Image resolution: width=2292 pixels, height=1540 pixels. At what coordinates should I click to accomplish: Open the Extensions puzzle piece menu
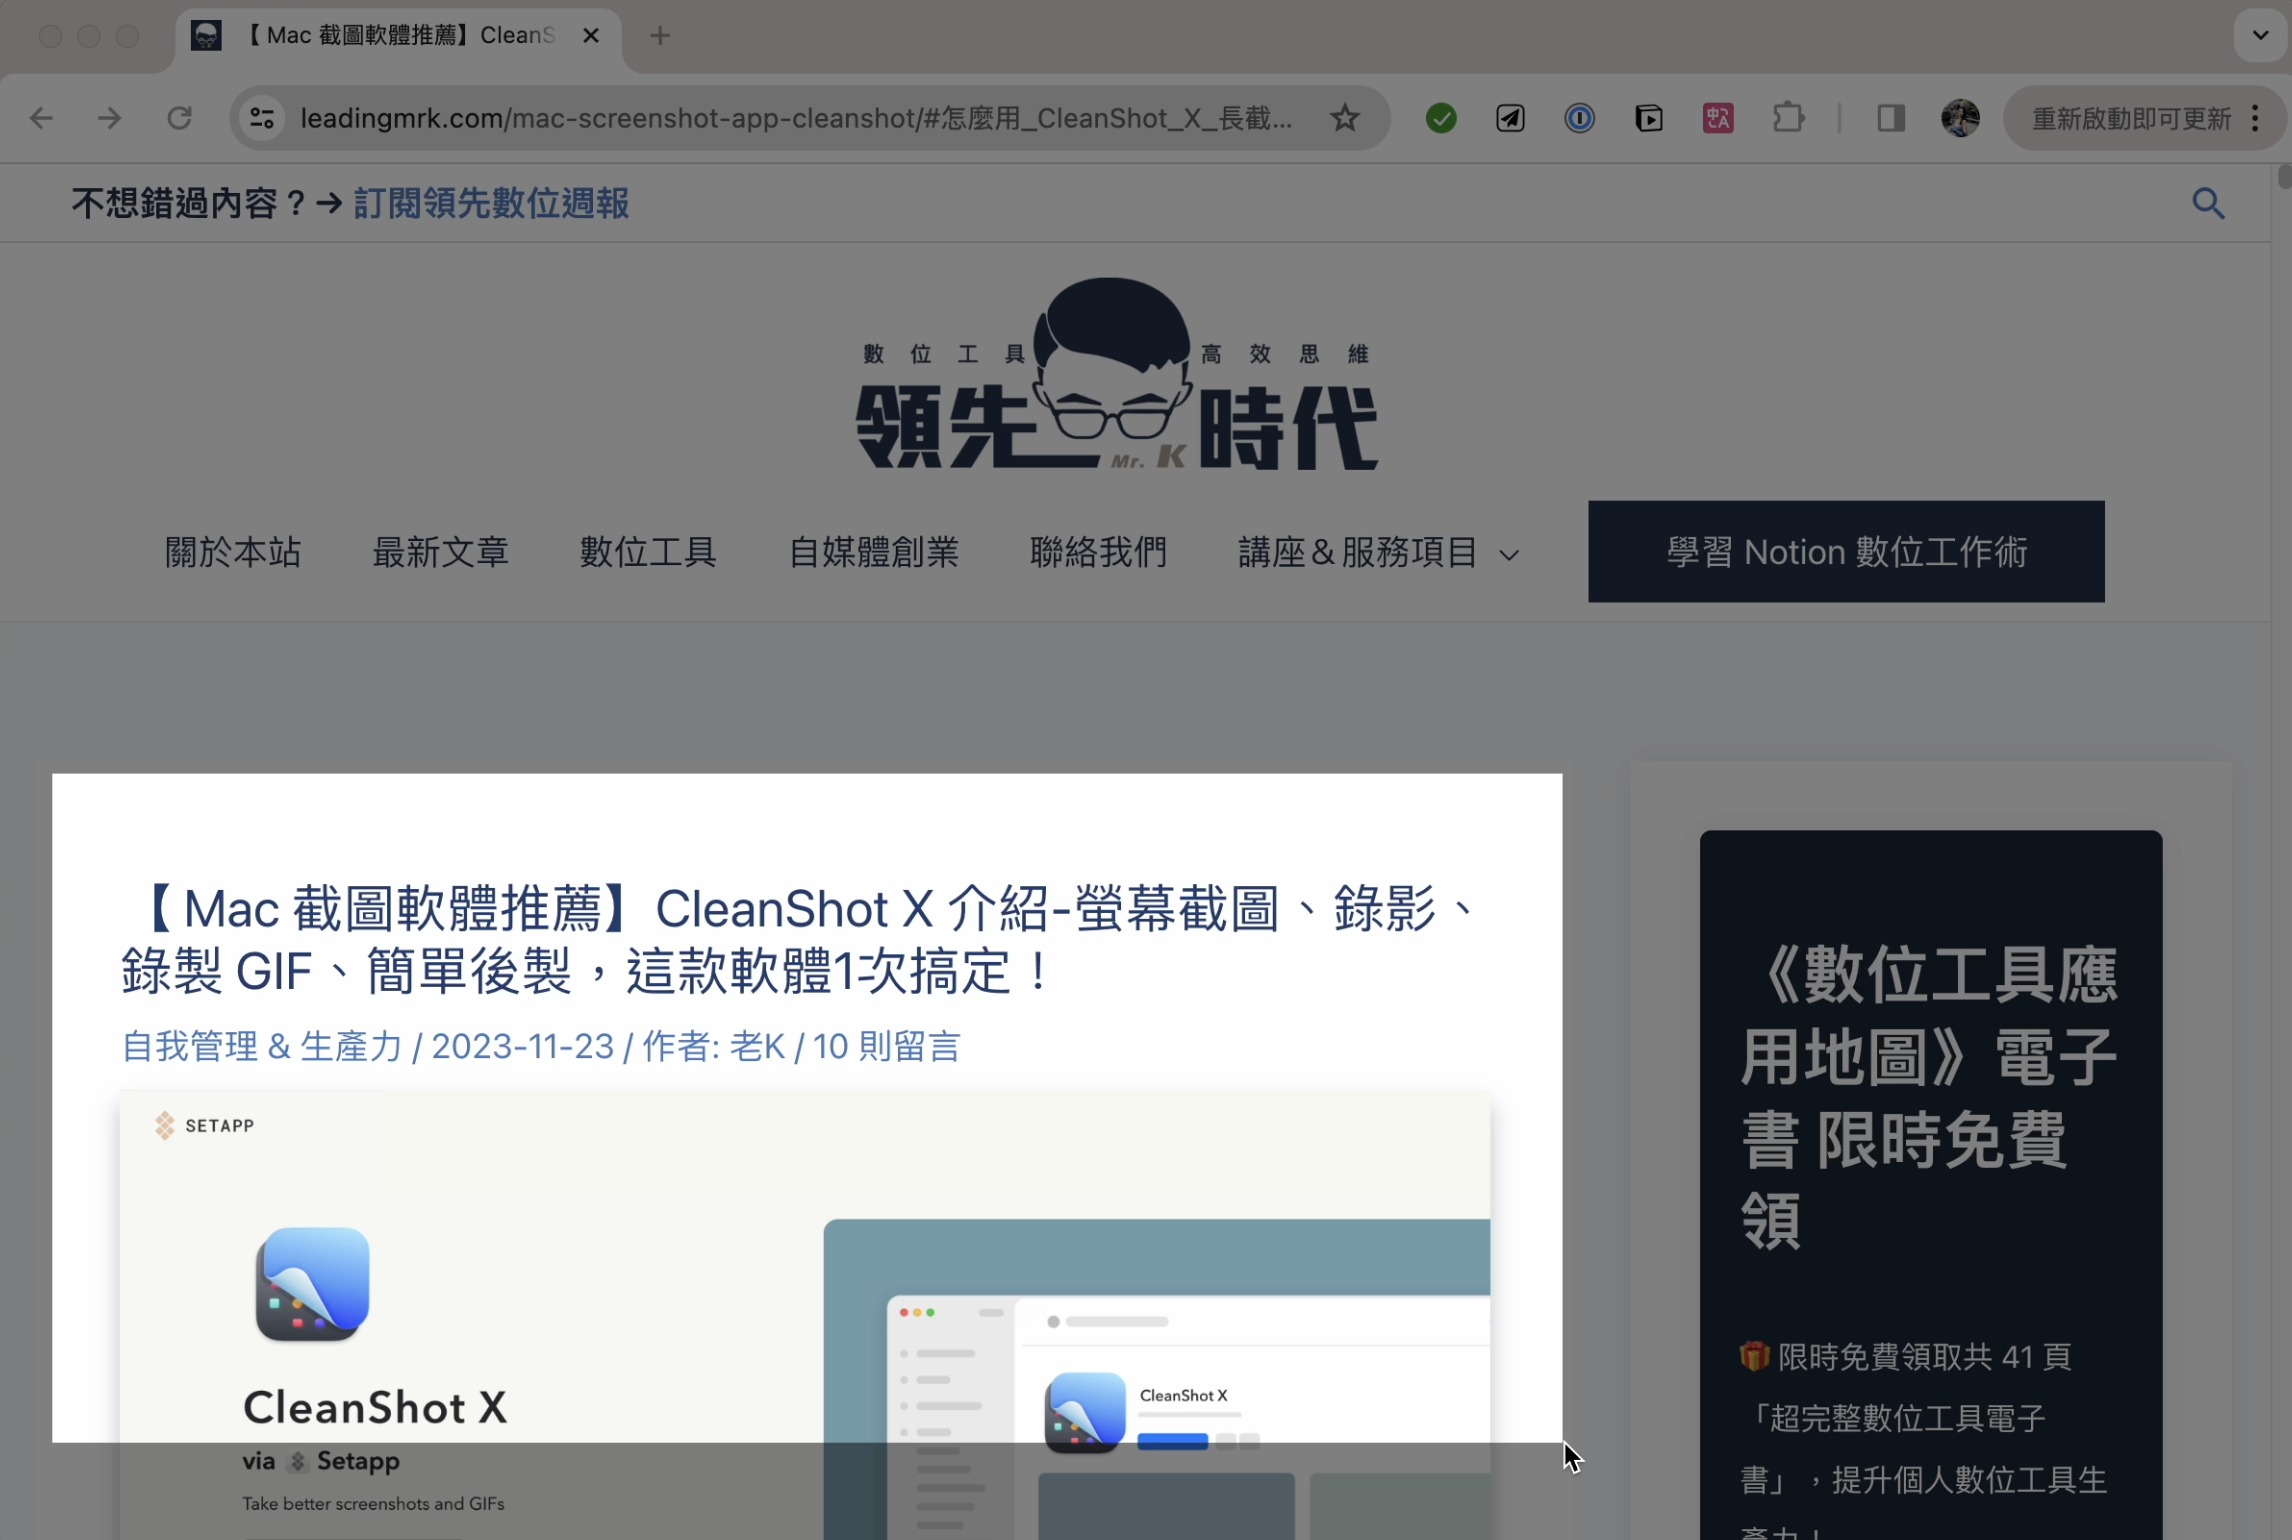(1788, 118)
